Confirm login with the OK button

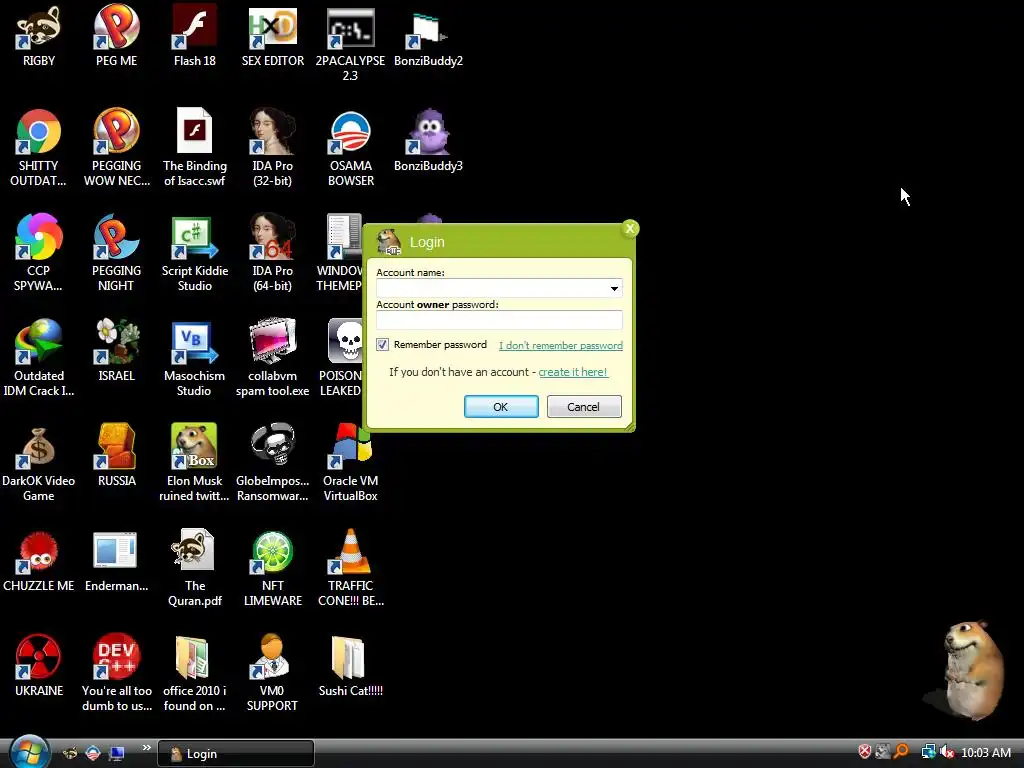point(501,407)
